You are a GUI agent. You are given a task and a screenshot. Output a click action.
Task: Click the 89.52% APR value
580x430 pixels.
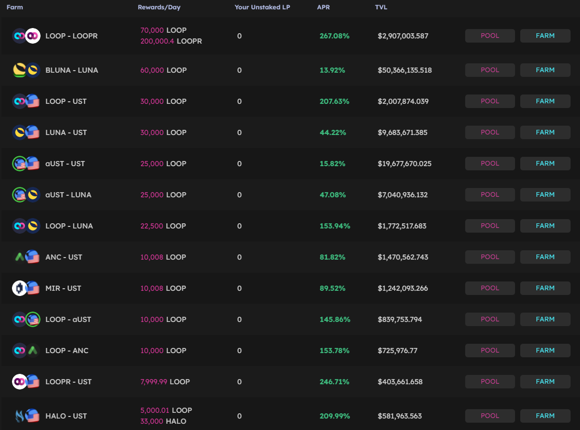pos(332,288)
